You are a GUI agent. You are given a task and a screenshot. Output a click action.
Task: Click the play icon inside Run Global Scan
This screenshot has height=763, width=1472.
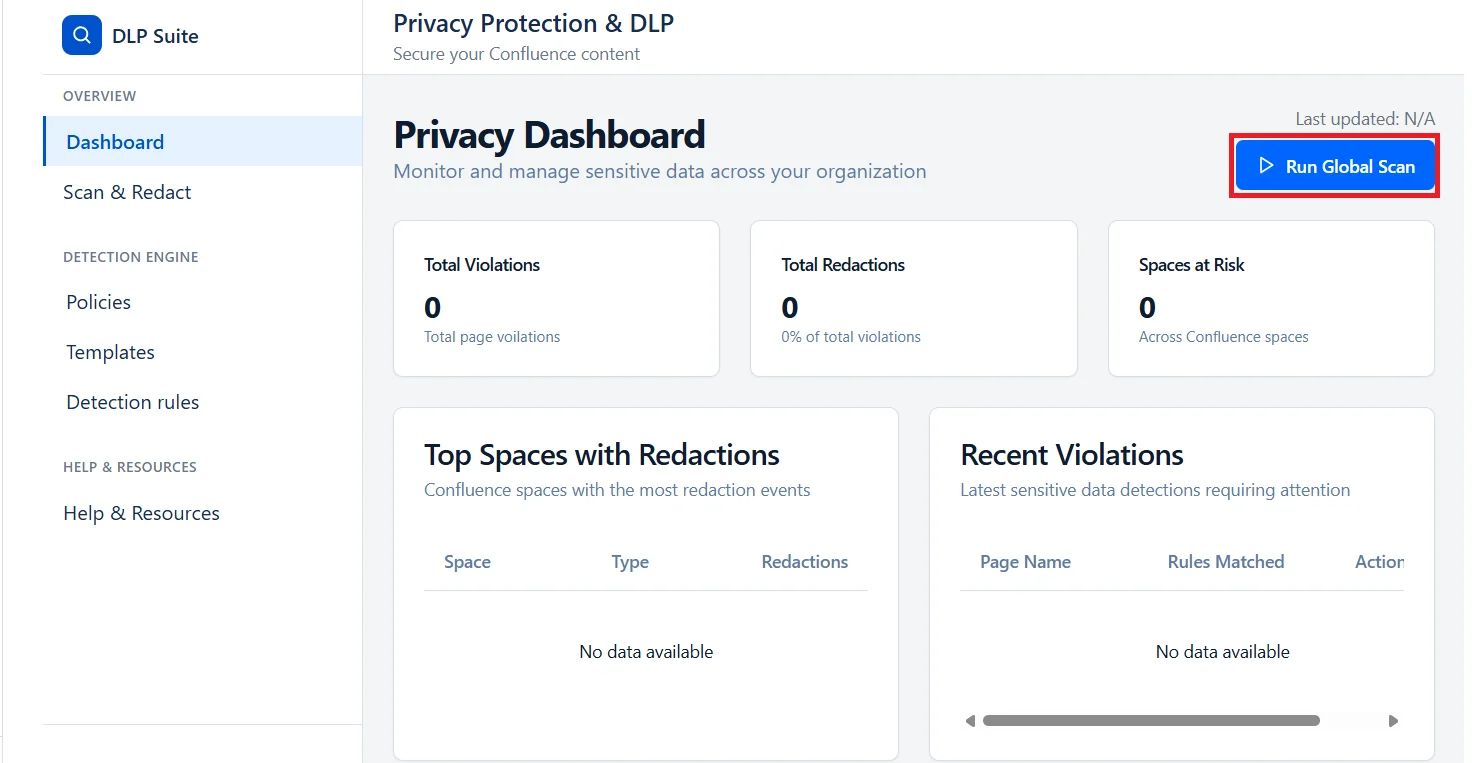pyautogui.click(x=1269, y=165)
